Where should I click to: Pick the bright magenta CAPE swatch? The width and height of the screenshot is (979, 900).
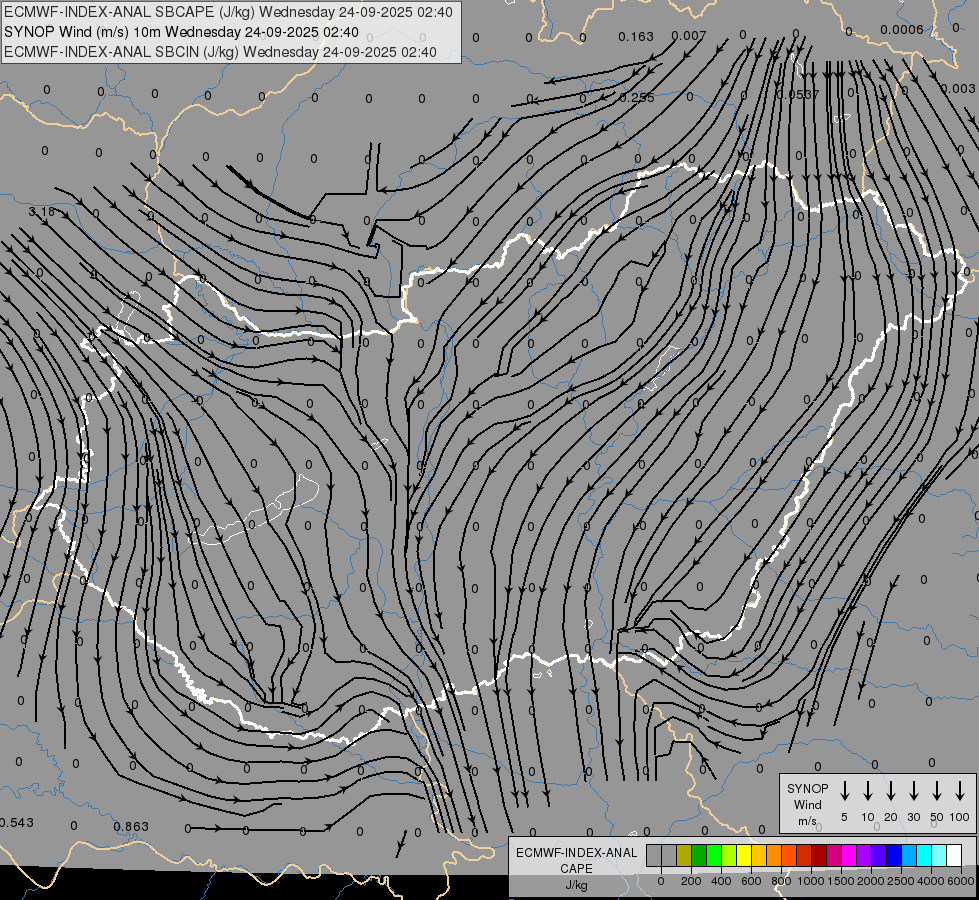(850, 855)
